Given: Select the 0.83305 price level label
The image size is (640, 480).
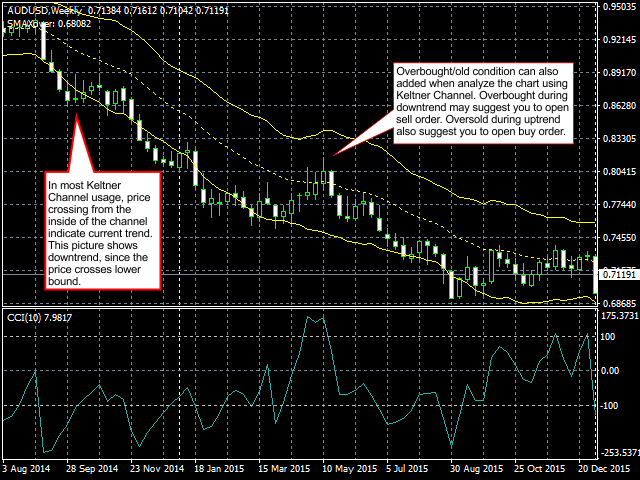Looking at the screenshot, I should point(619,139).
